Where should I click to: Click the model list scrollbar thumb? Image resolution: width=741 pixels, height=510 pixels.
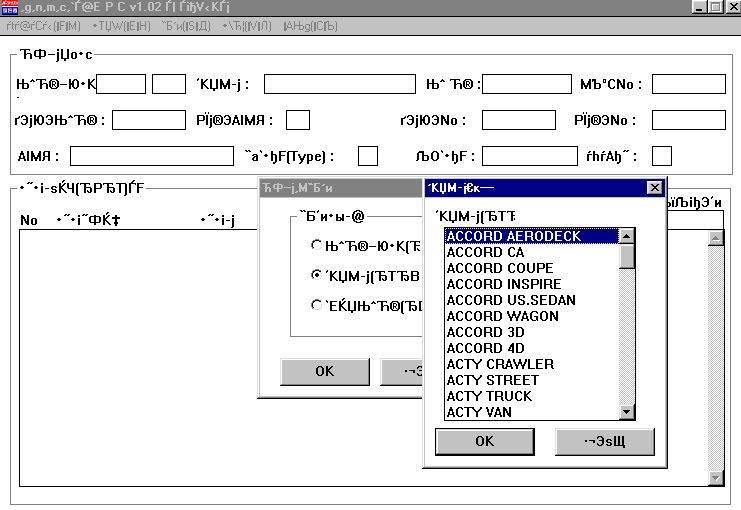627,256
